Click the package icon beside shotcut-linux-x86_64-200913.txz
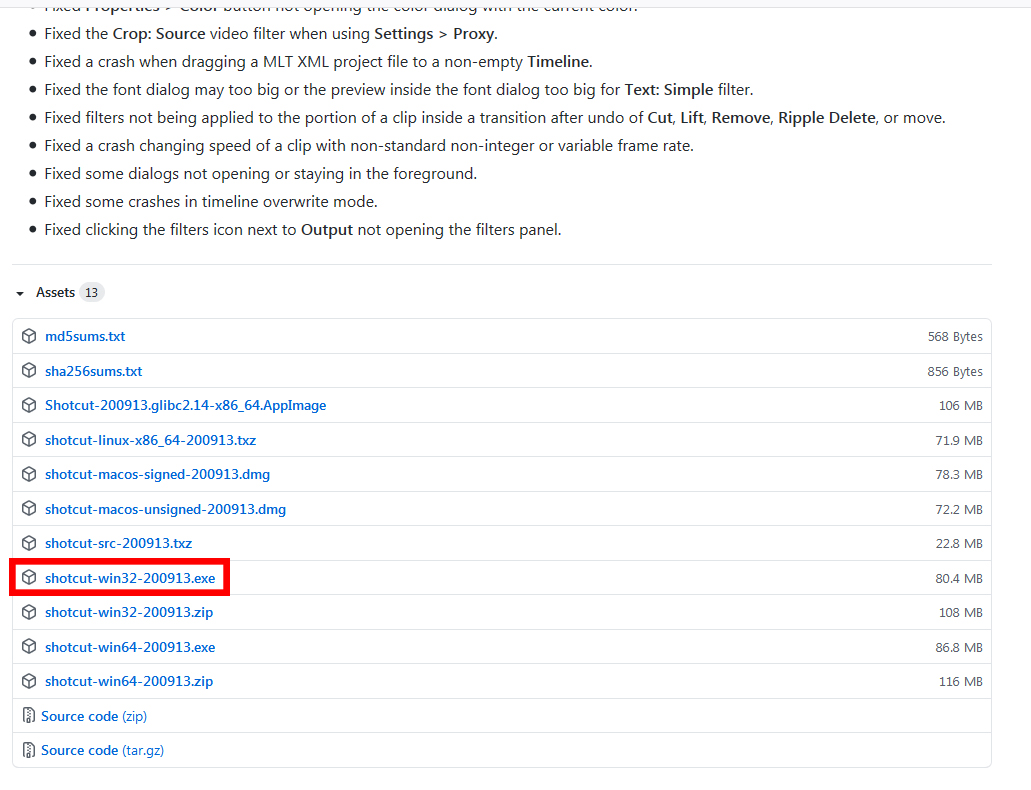Viewport: 1031px width, 790px height. [x=29, y=439]
